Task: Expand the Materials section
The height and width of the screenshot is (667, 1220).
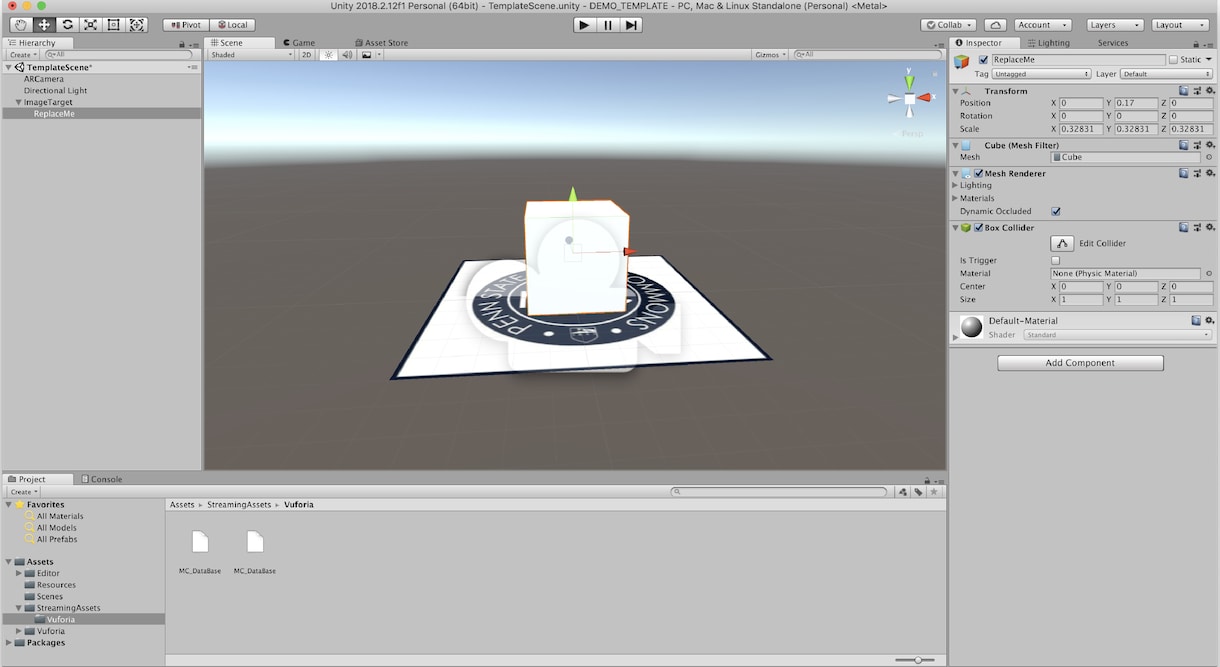Action: [955, 198]
